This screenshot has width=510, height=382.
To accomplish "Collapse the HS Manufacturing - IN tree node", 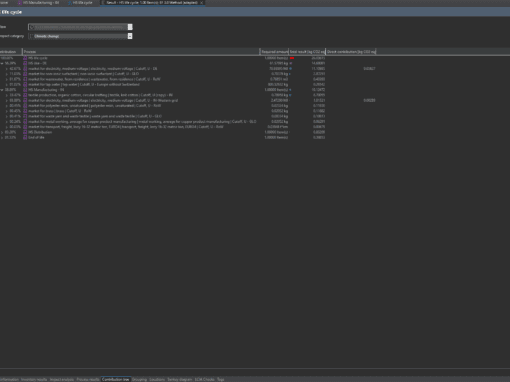I will [2, 90].
